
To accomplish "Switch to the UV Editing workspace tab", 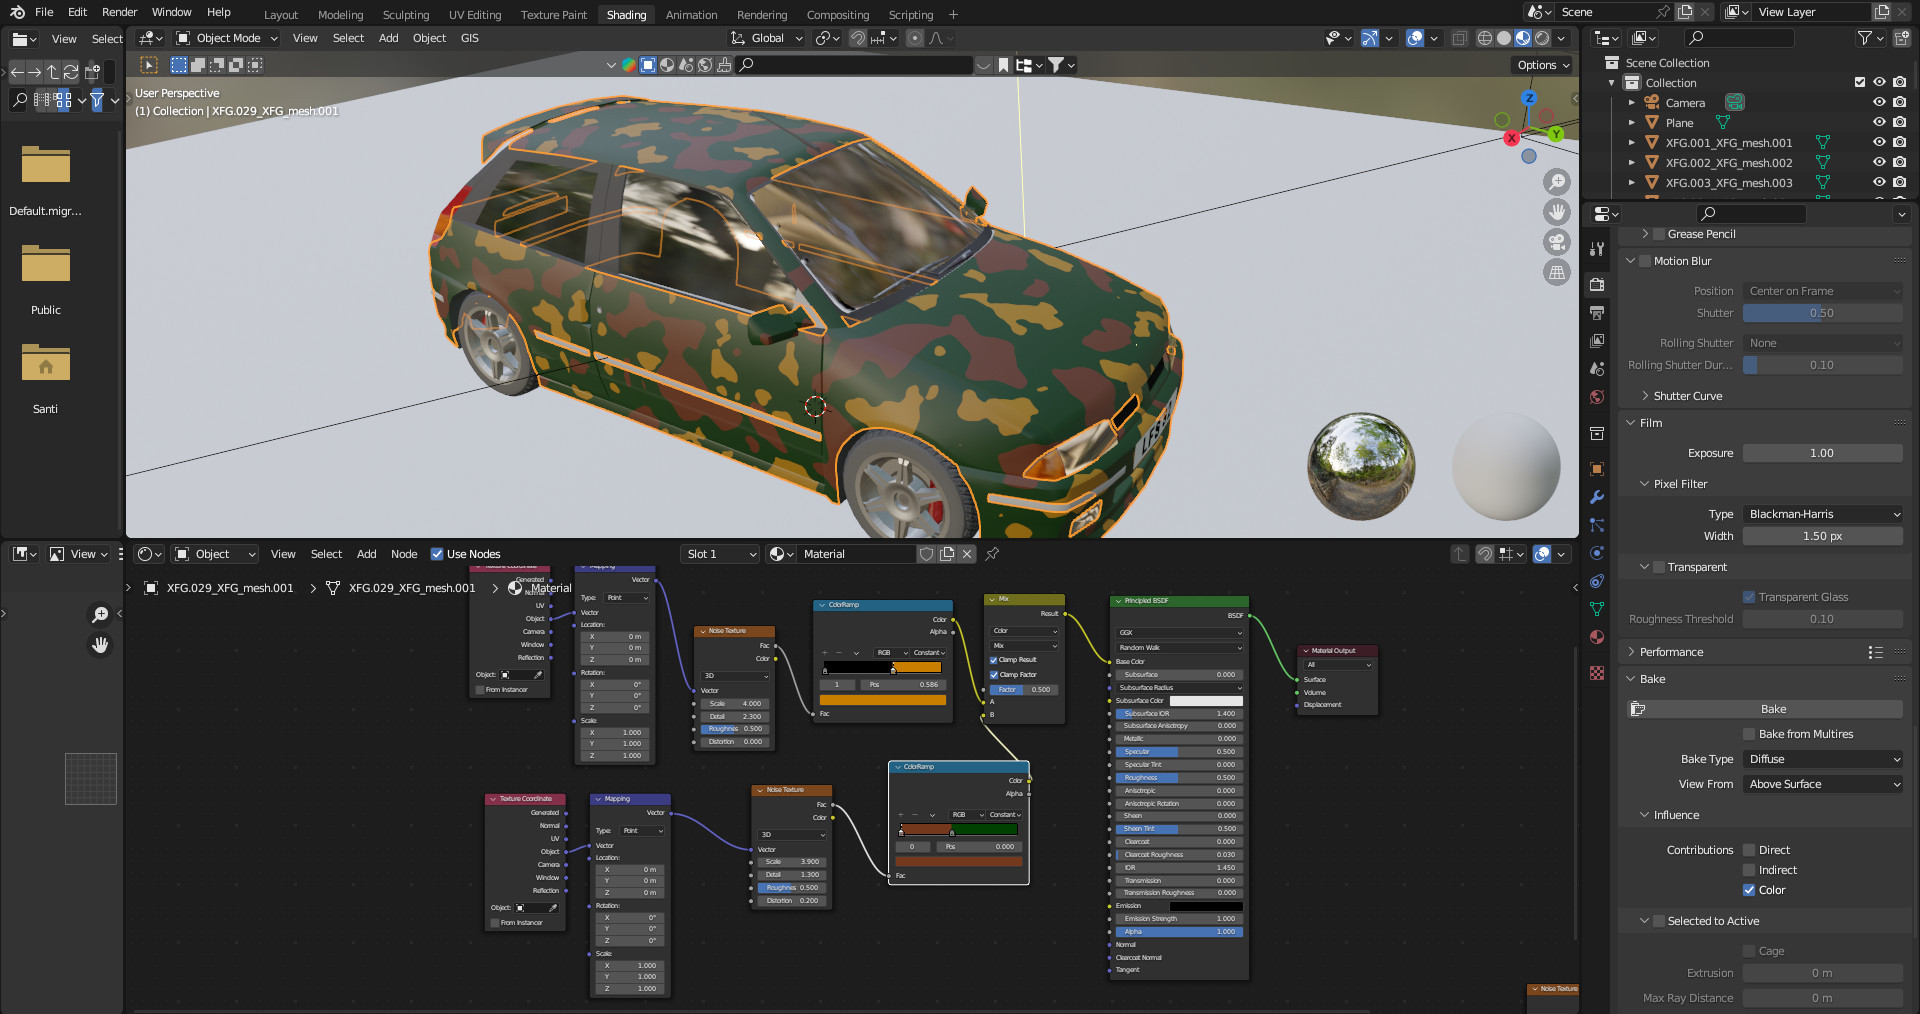I will (x=475, y=15).
